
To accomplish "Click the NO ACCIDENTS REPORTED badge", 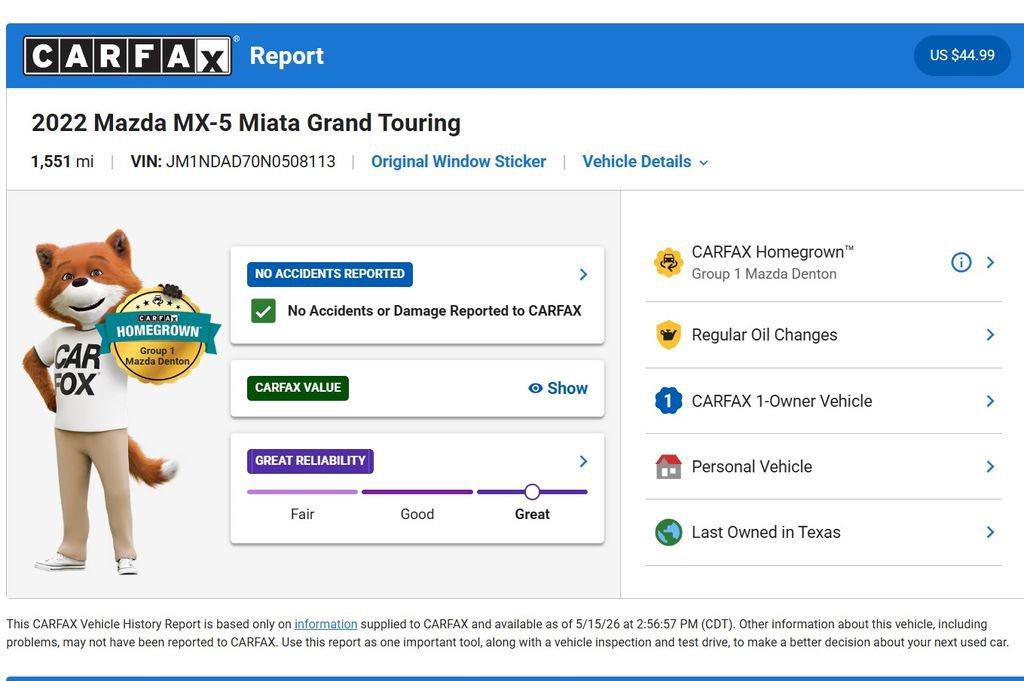I will tap(330, 274).
